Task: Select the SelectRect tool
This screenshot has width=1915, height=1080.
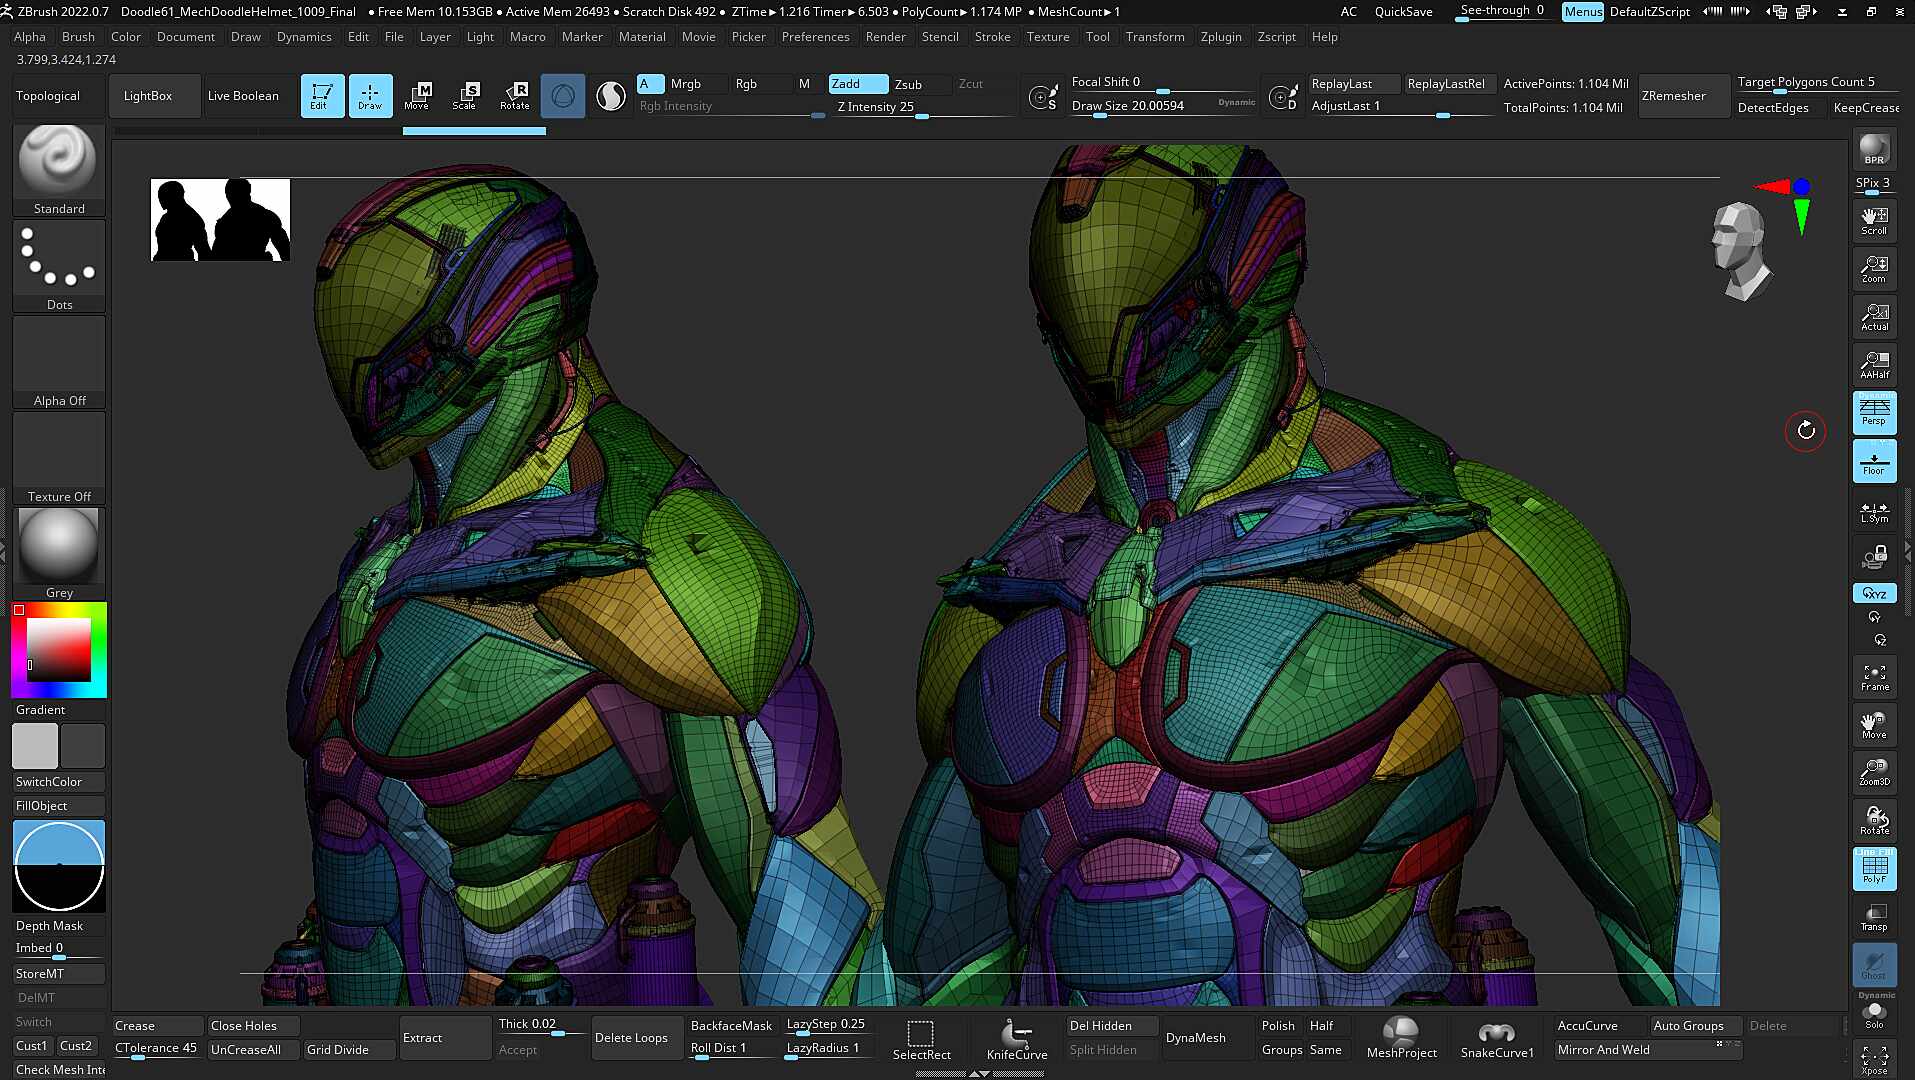Action: [921, 1039]
